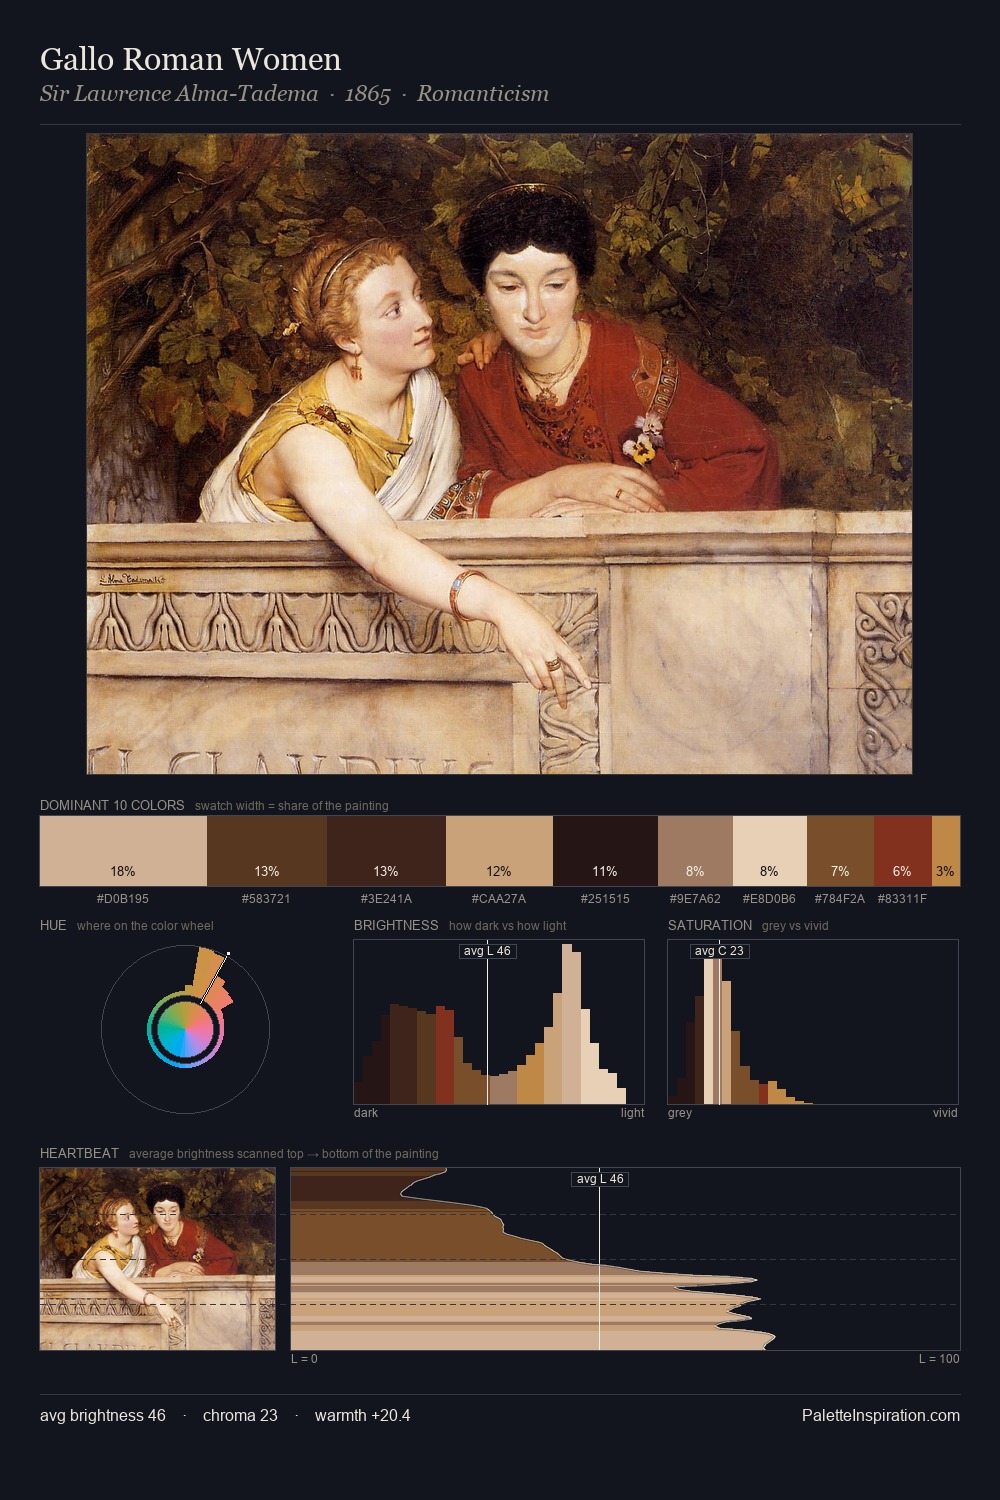Click the year 1865 in subtitle
This screenshot has height=1500, width=1000.
(367, 94)
